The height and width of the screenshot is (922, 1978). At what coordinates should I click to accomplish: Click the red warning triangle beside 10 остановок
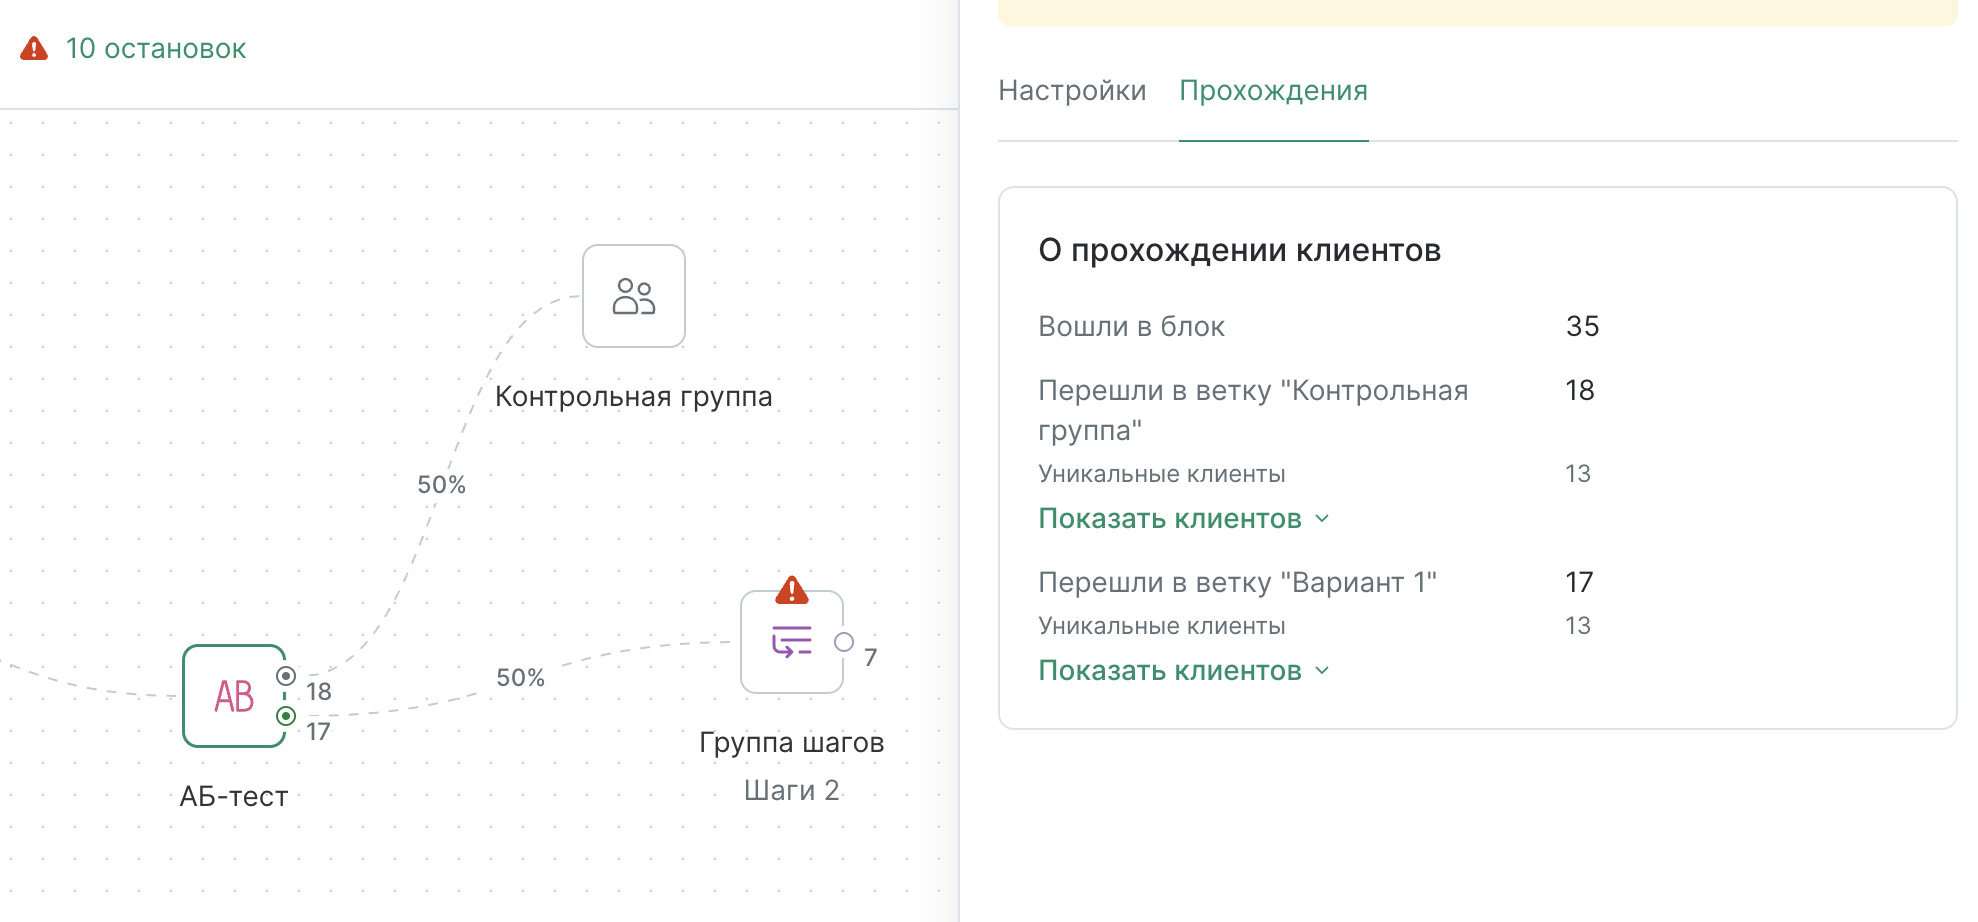click(34, 49)
